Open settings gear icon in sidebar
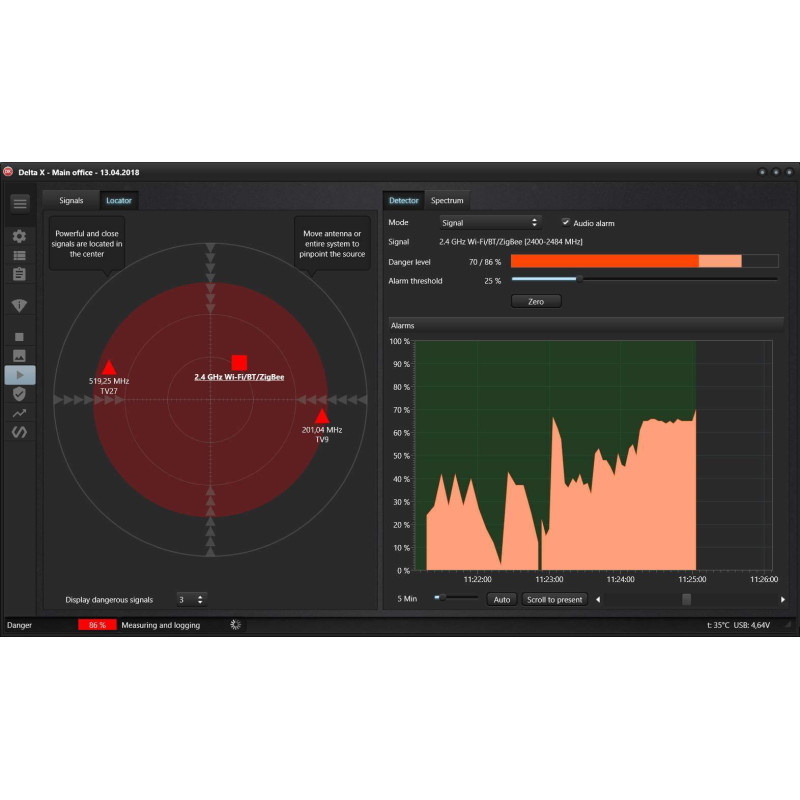 point(19,236)
